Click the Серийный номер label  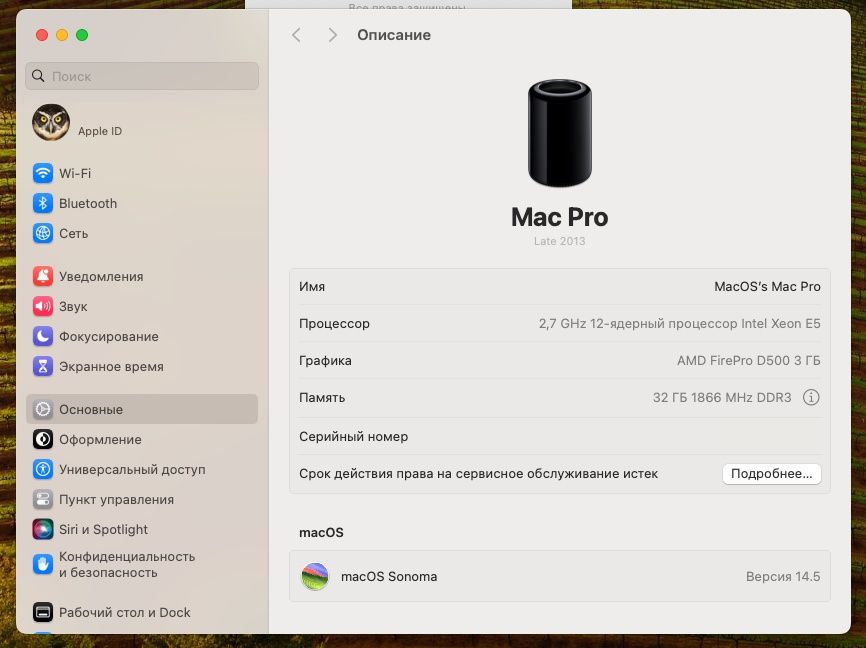click(x=353, y=437)
